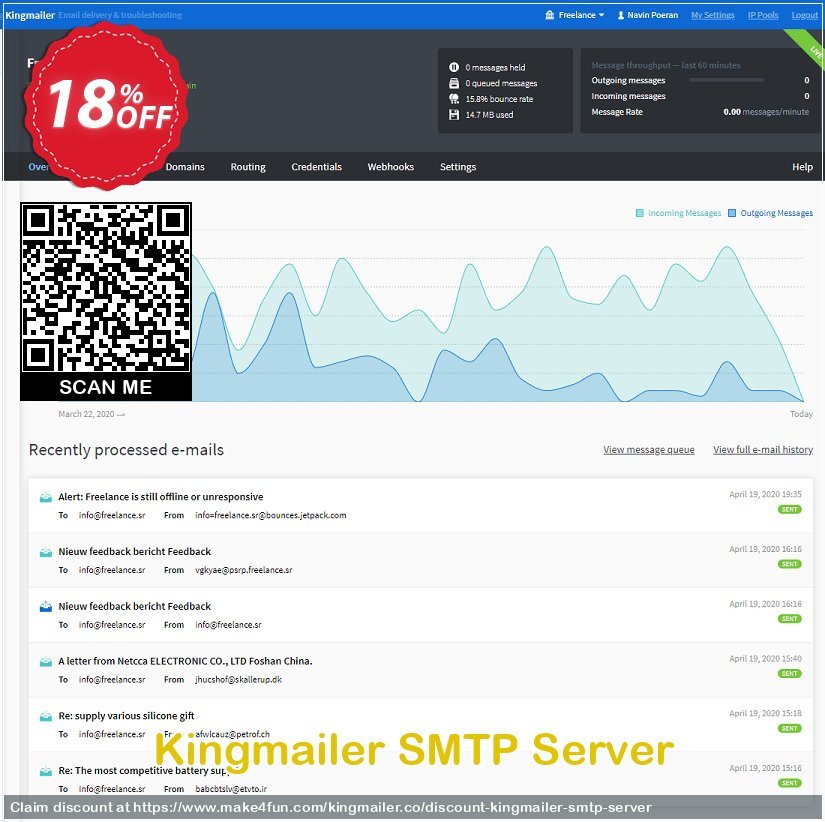This screenshot has width=825, height=822.
Task: Open the Help tab
Action: [802, 167]
